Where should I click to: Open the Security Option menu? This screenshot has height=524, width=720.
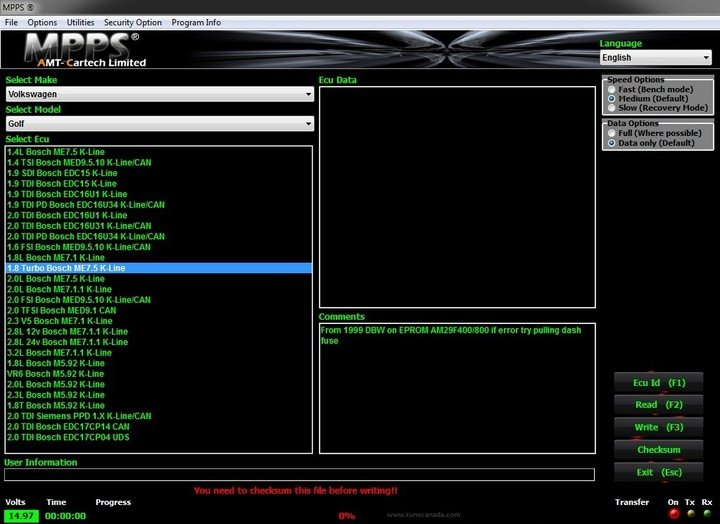click(132, 22)
